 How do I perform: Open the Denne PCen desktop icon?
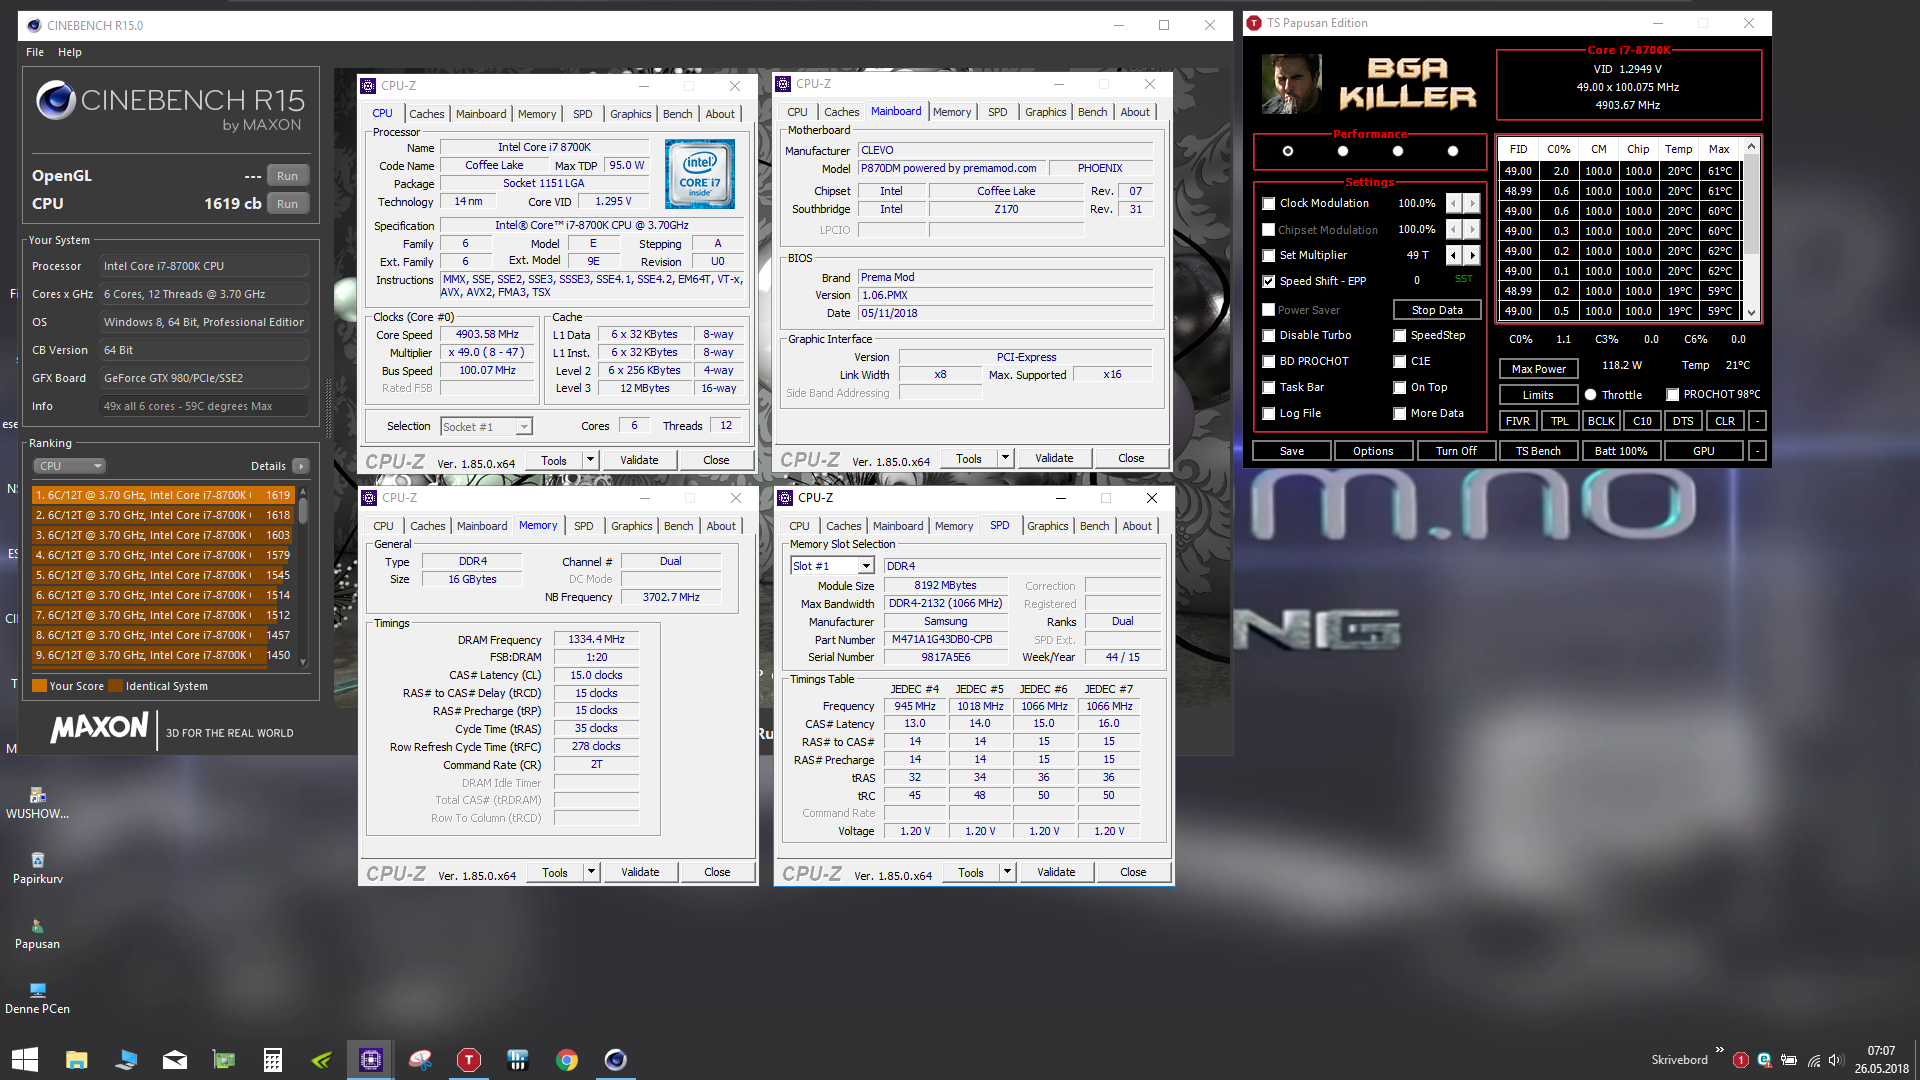[x=38, y=998]
